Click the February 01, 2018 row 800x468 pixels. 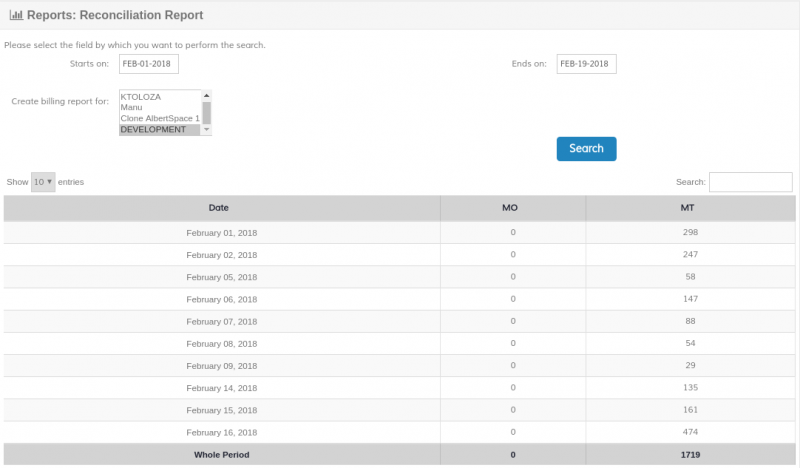(222, 232)
